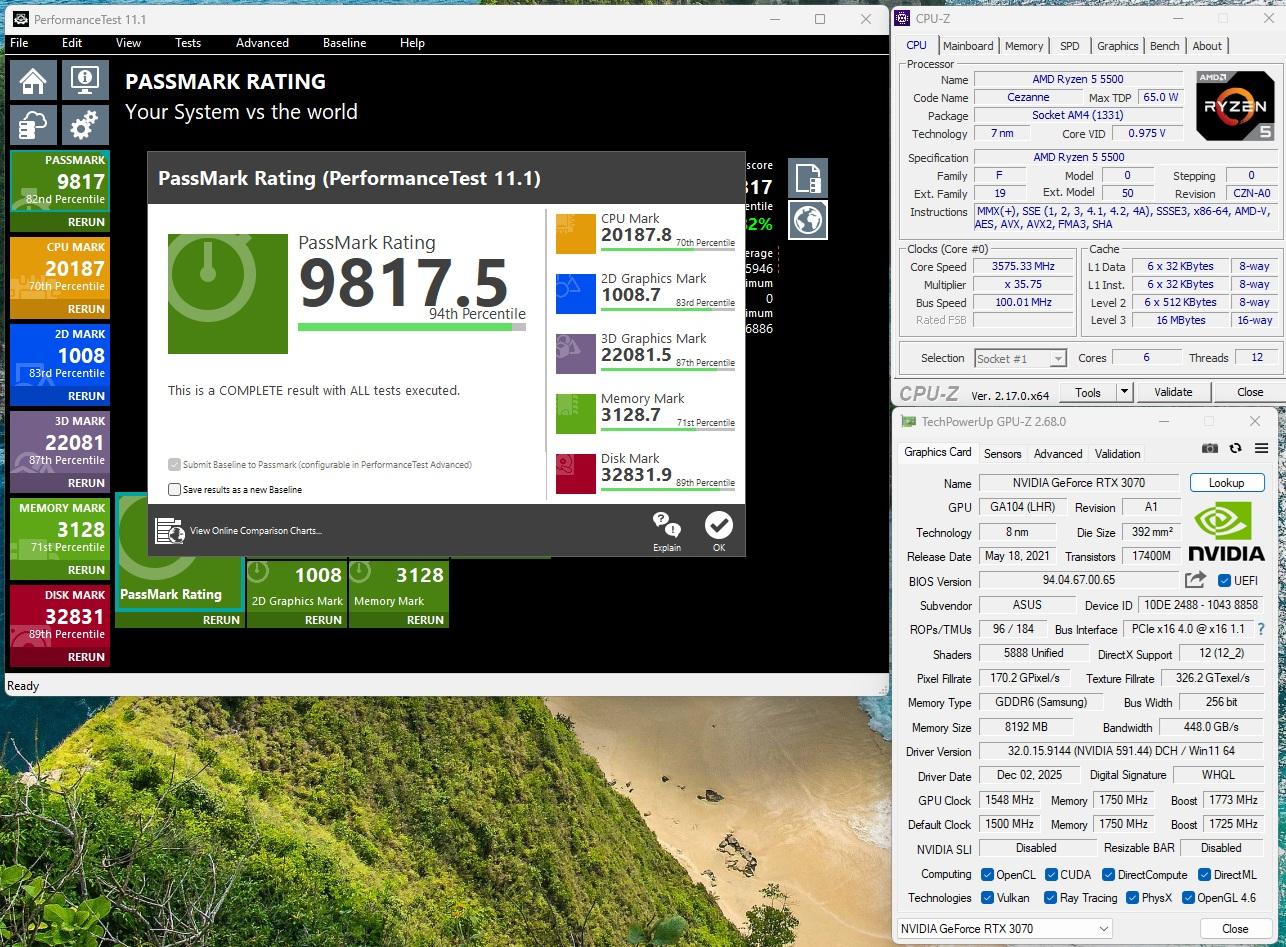Switch to the Sensors tab in GPU-Z
Screen dimensions: 1286x947
1002,453
